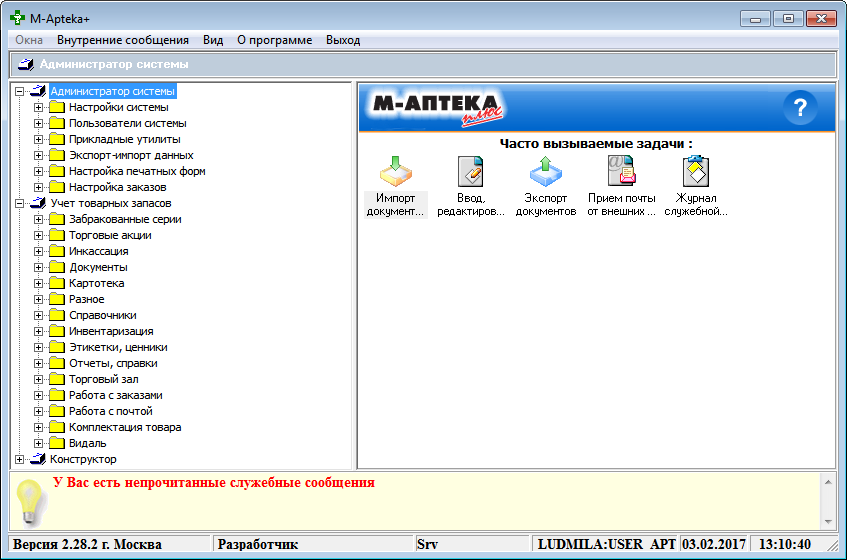This screenshot has height=560, width=847.
Task: Open the Журнал служебной icon
Action: coord(695,173)
